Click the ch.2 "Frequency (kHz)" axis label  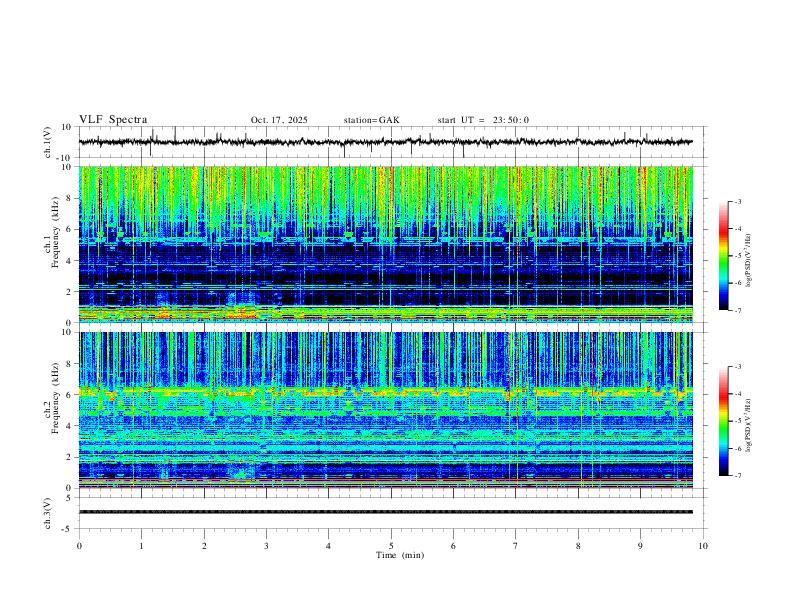(56, 397)
